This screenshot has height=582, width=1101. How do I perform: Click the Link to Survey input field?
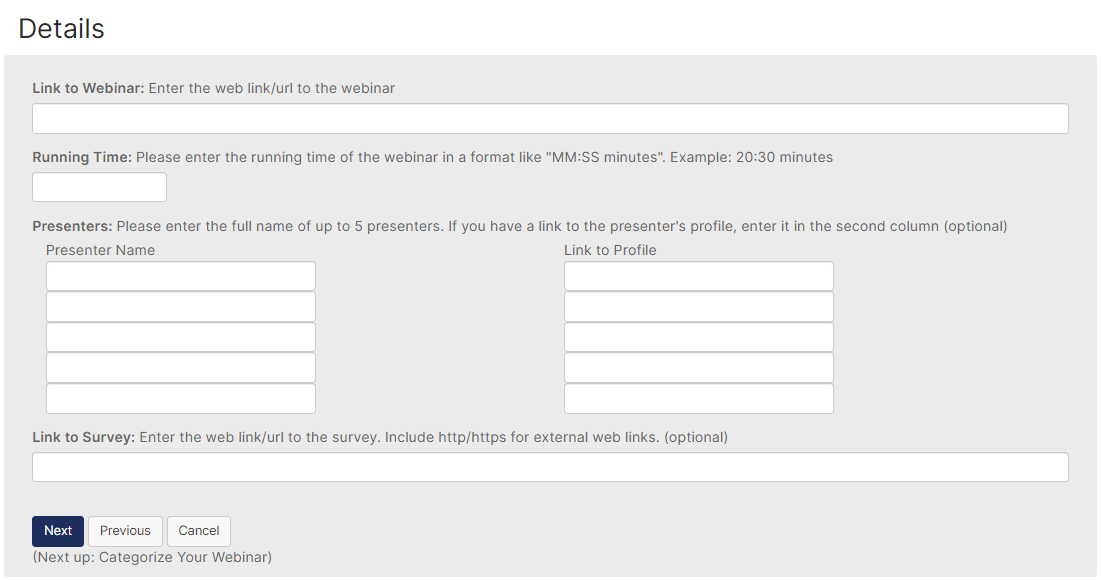(x=550, y=467)
